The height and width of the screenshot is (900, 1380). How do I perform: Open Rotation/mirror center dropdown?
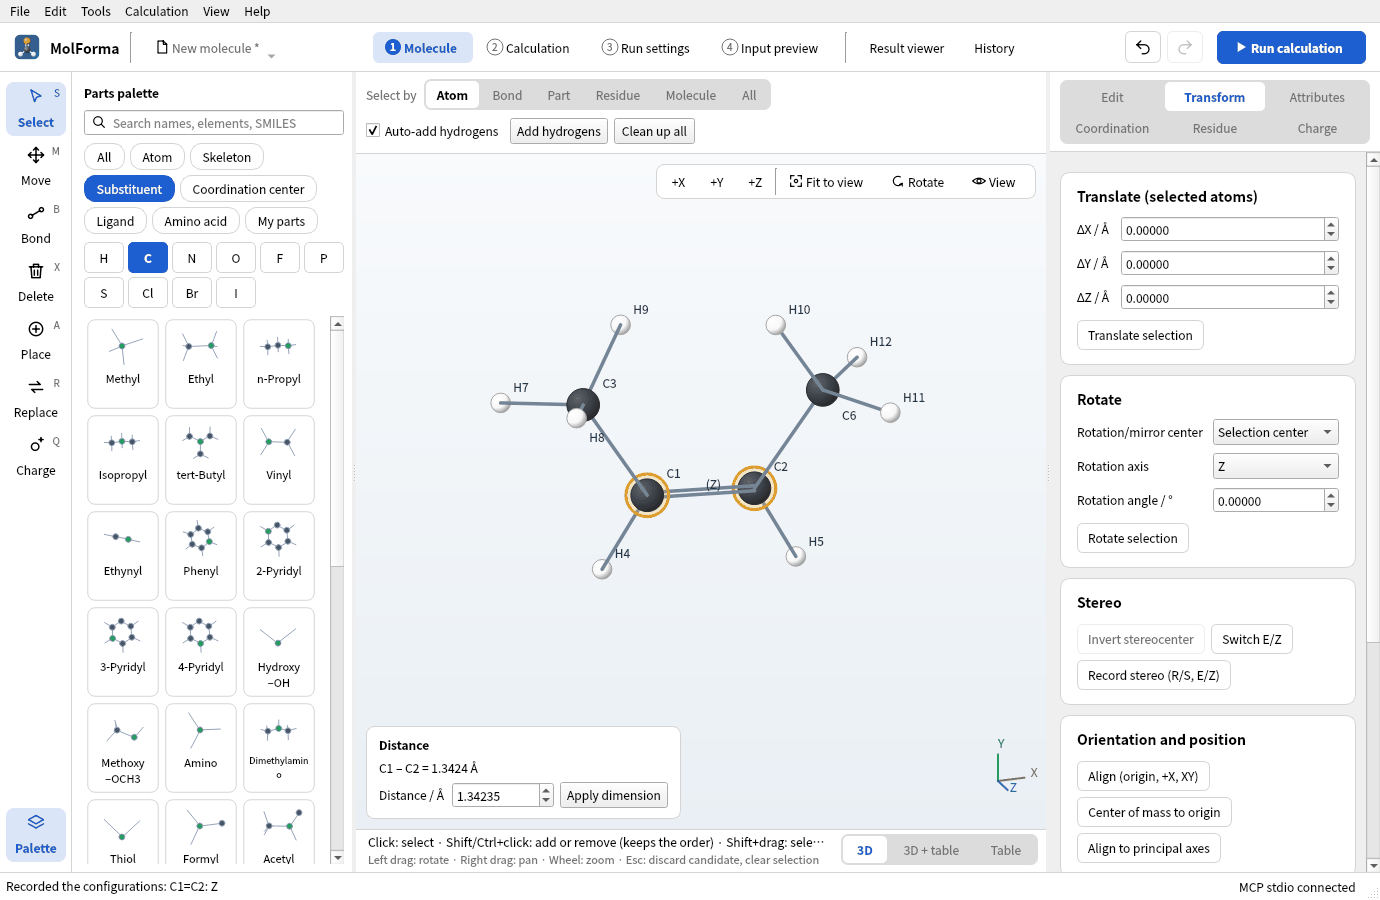(x=1276, y=432)
